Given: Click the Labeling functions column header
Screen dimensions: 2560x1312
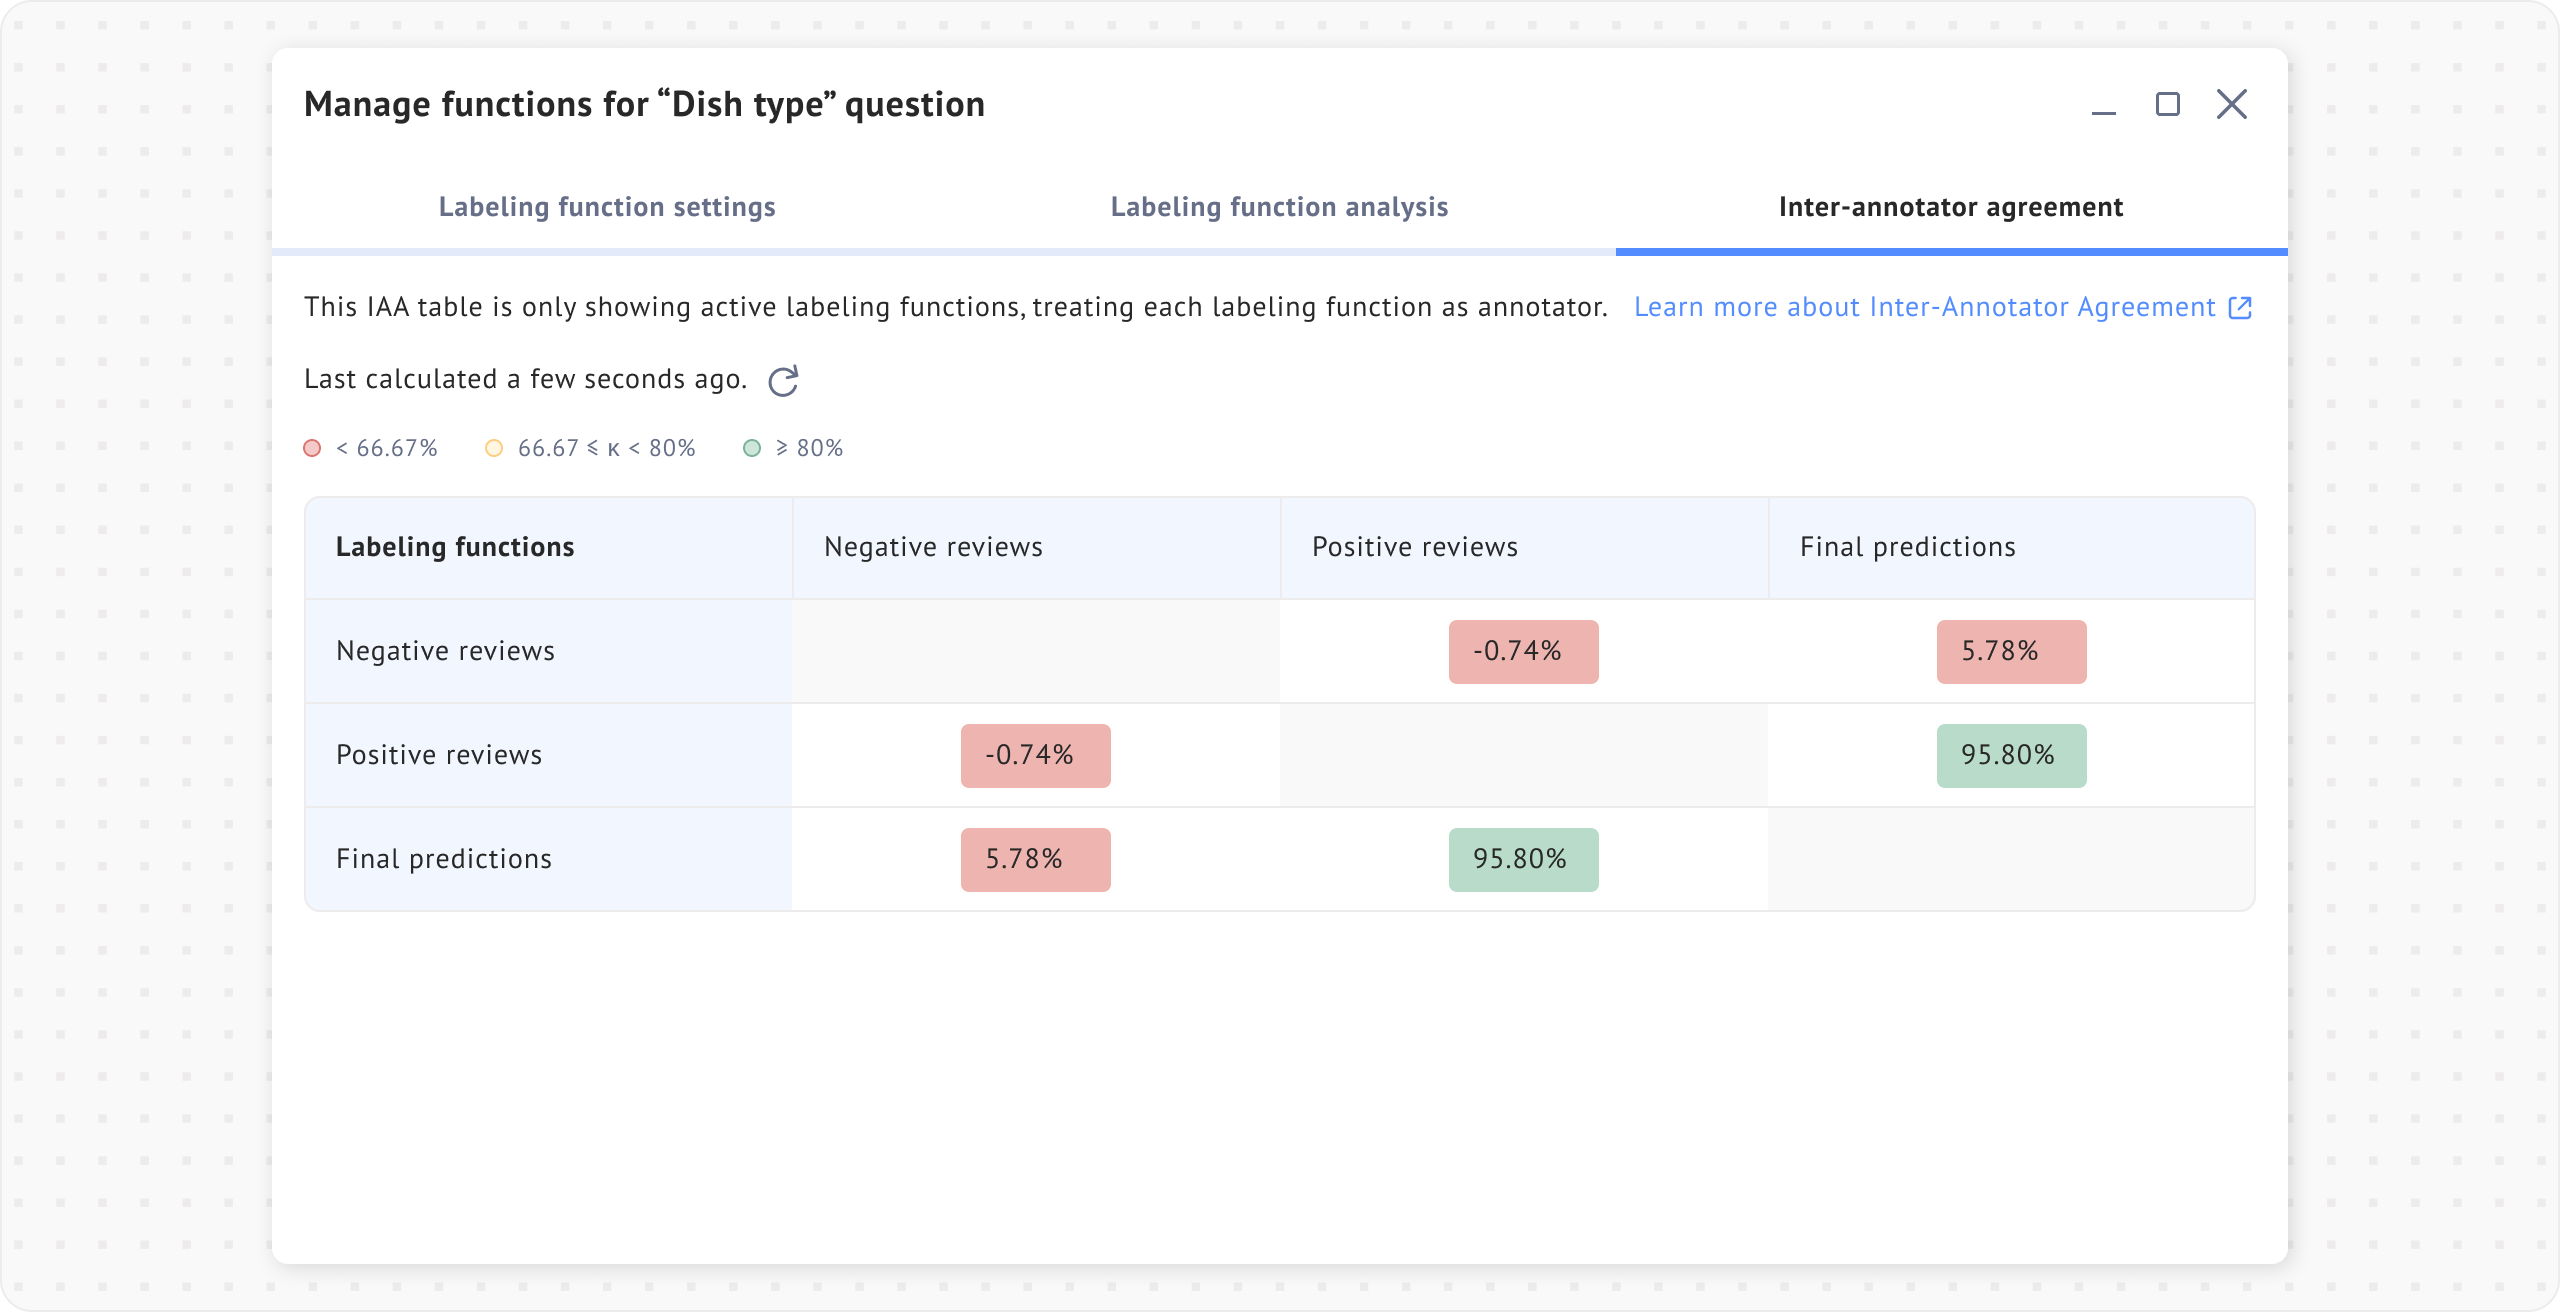Looking at the screenshot, I should [455, 547].
